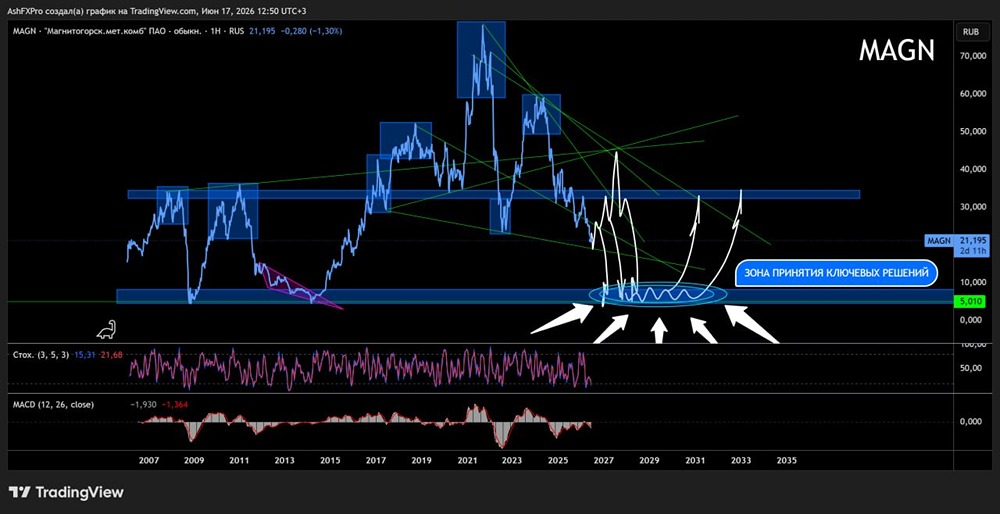Click the TradingView logo at the bottom
The width and height of the screenshot is (1000, 514).
[x=66, y=492]
